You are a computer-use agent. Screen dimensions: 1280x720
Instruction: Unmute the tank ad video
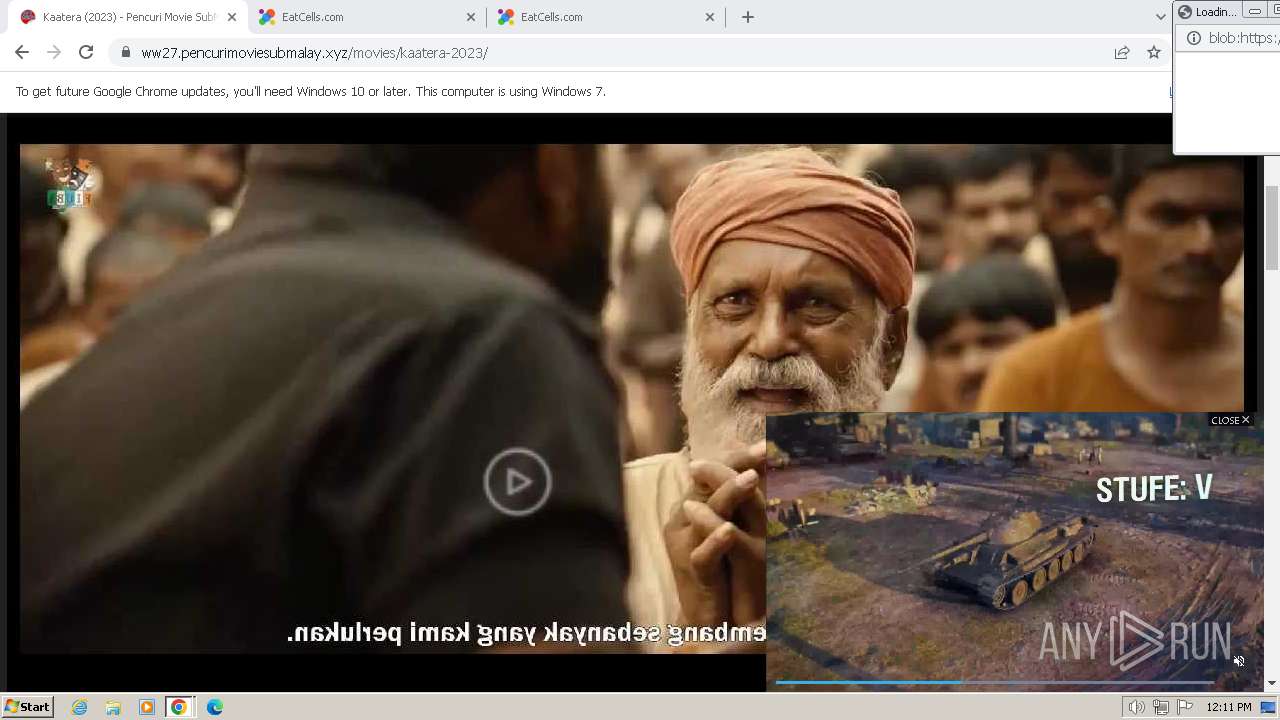1239,661
